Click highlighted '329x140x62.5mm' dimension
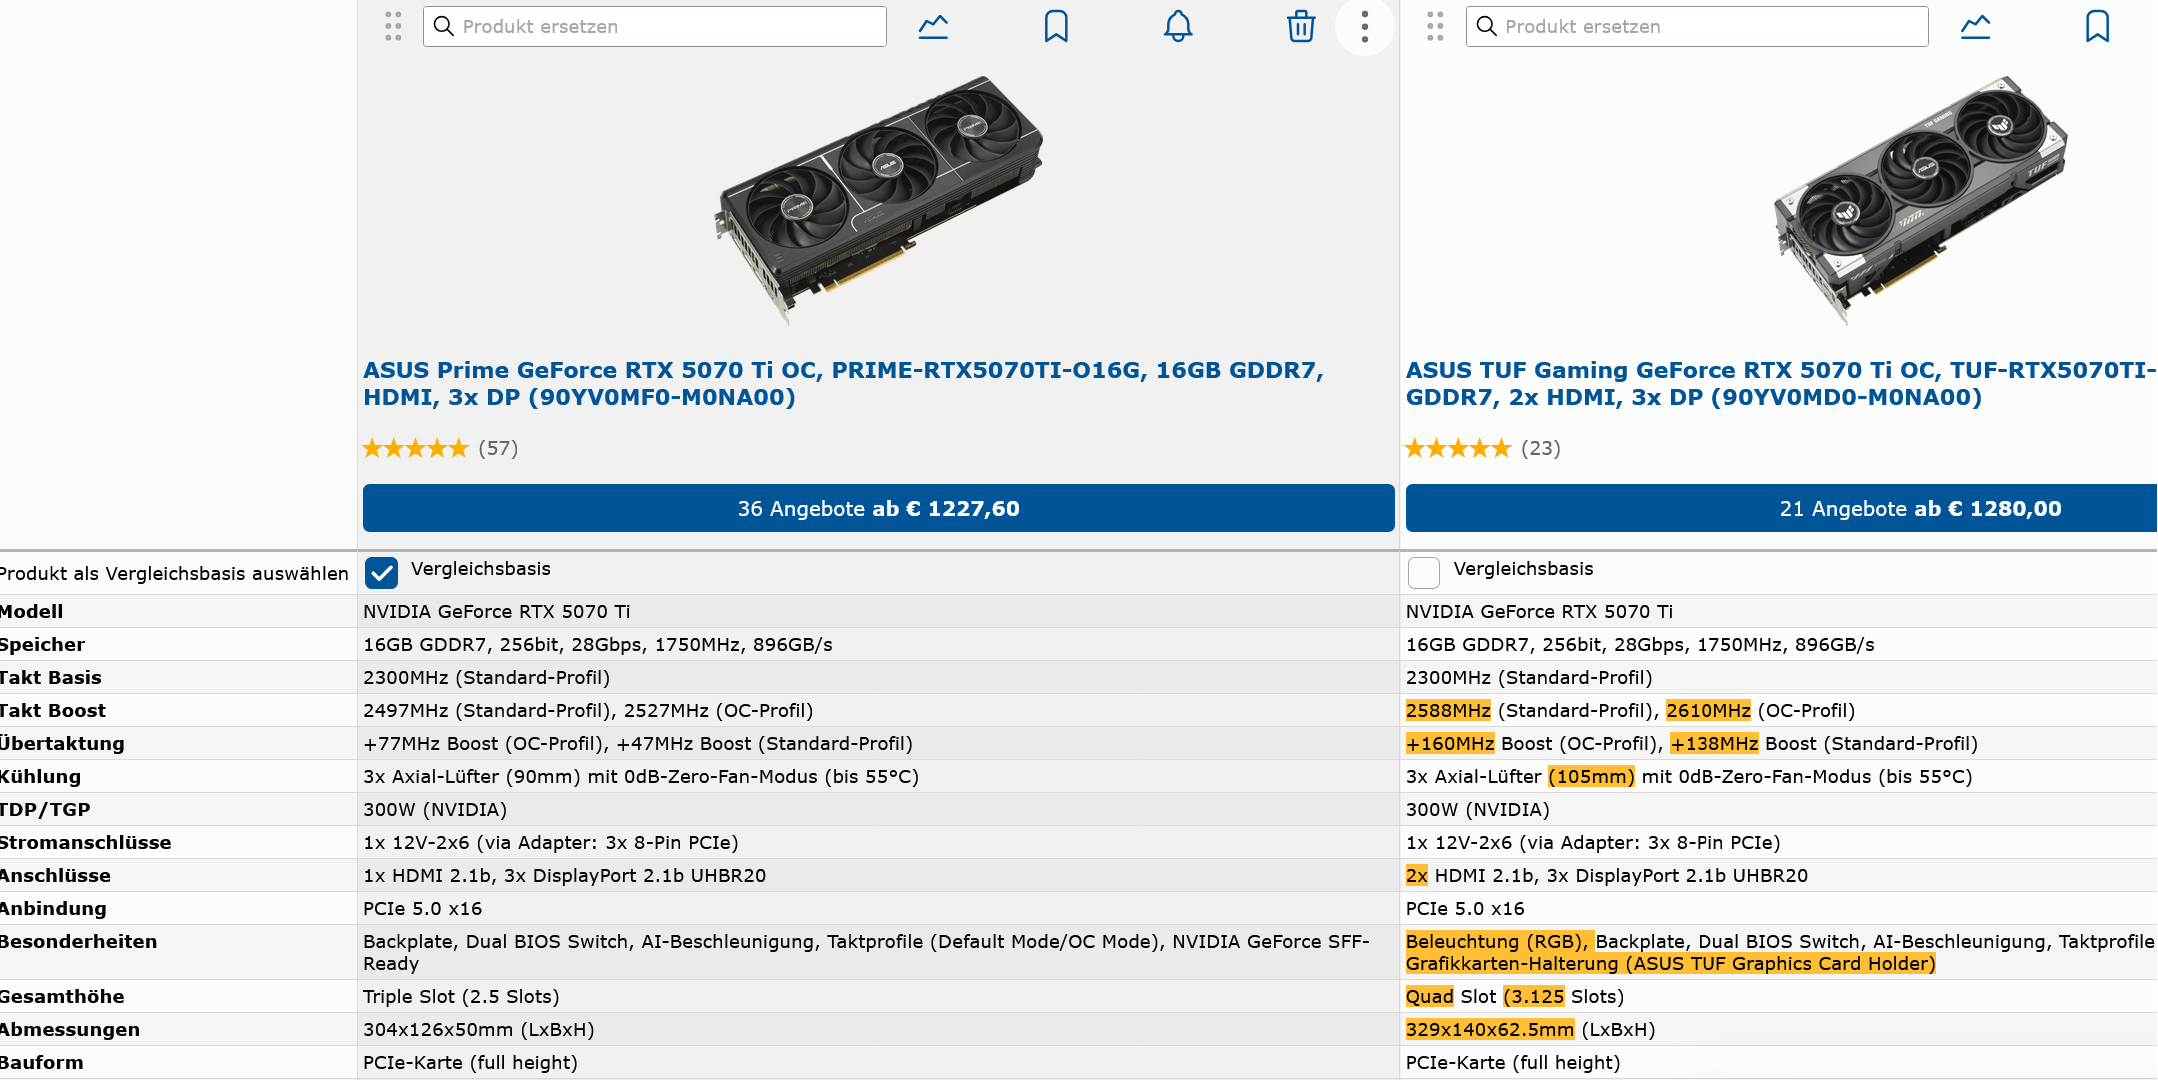 [1490, 1029]
